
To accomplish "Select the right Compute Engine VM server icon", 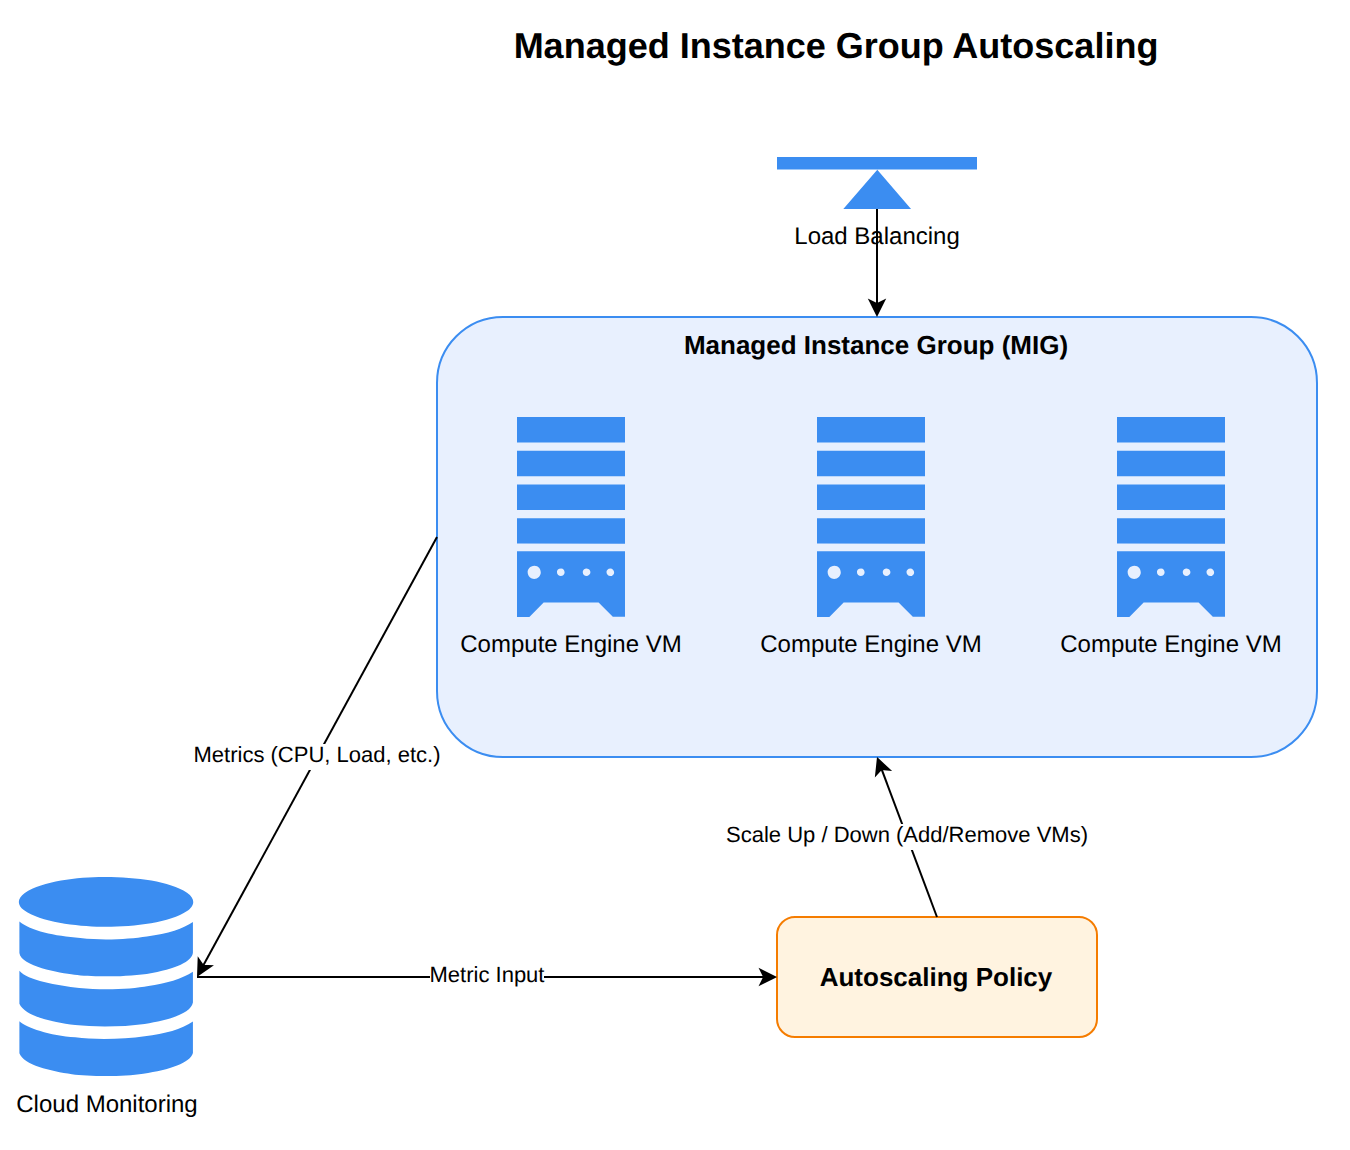I will (1171, 517).
